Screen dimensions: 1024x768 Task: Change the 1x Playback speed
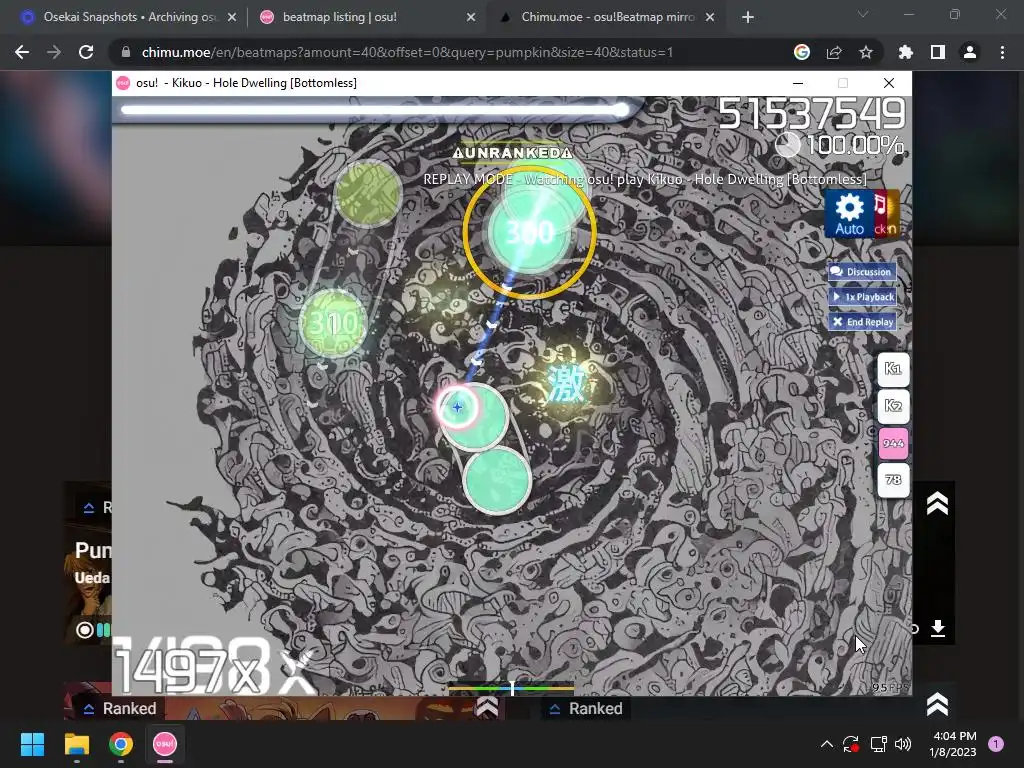[x=862, y=296]
